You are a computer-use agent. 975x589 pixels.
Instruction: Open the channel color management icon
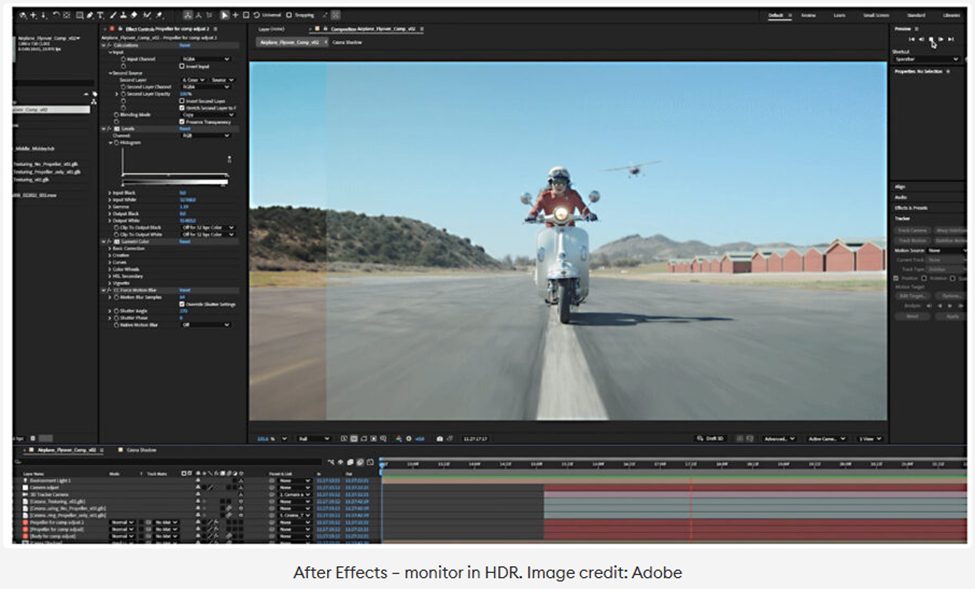pyautogui.click(x=398, y=438)
